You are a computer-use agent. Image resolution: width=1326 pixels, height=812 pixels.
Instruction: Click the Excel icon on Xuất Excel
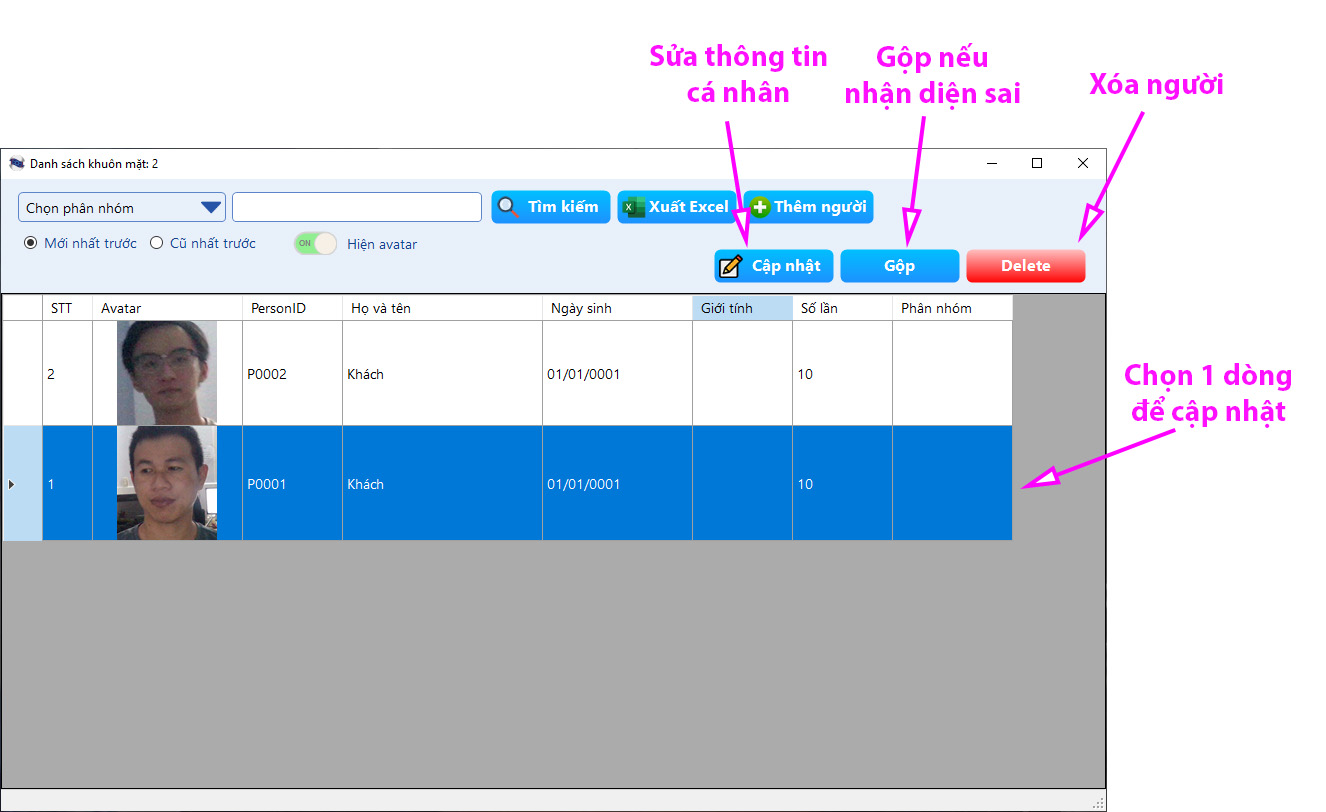(x=632, y=207)
